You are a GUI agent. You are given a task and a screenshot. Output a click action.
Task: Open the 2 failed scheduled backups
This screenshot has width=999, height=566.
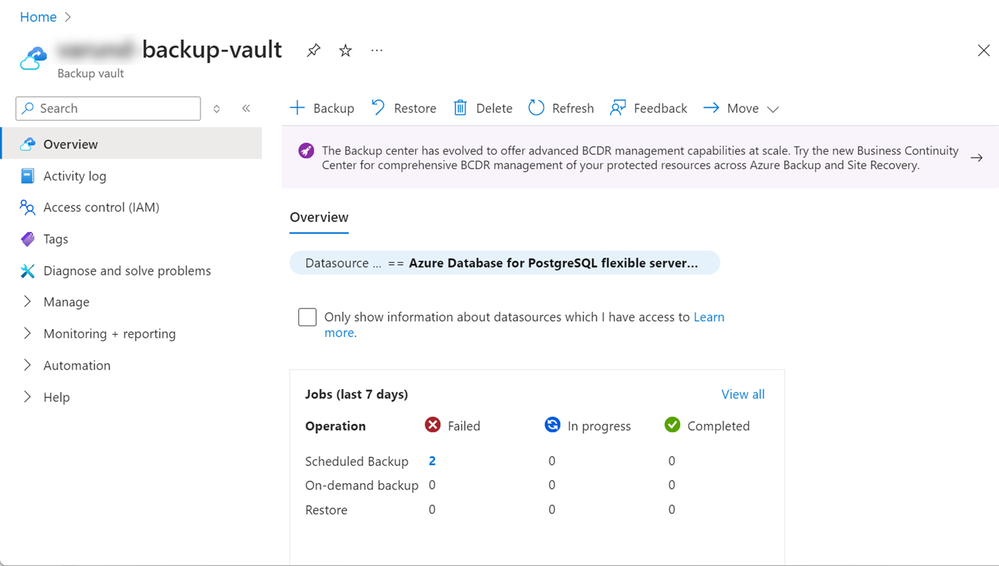click(x=432, y=461)
